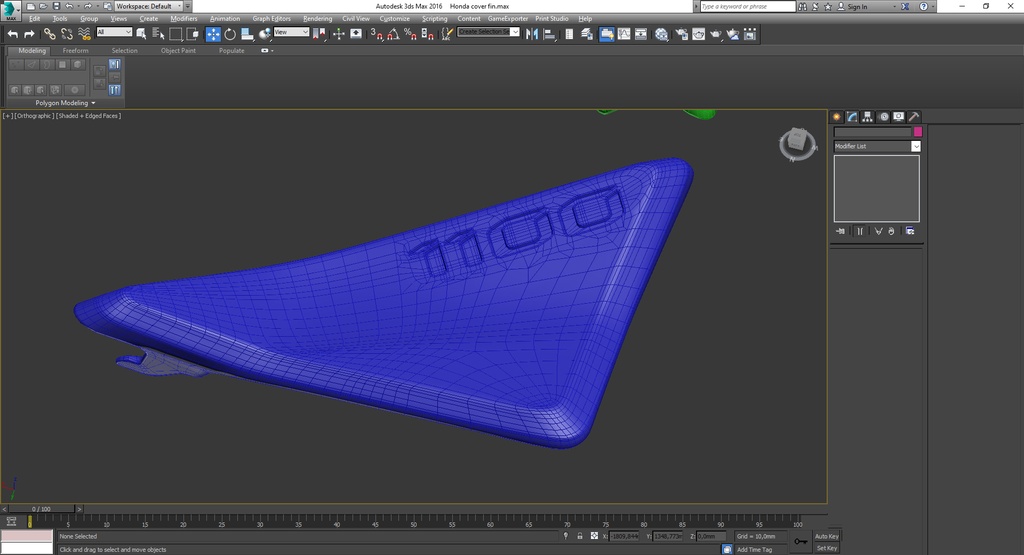Open the Edit menu
The width and height of the screenshot is (1024, 555).
pyautogui.click(x=35, y=18)
